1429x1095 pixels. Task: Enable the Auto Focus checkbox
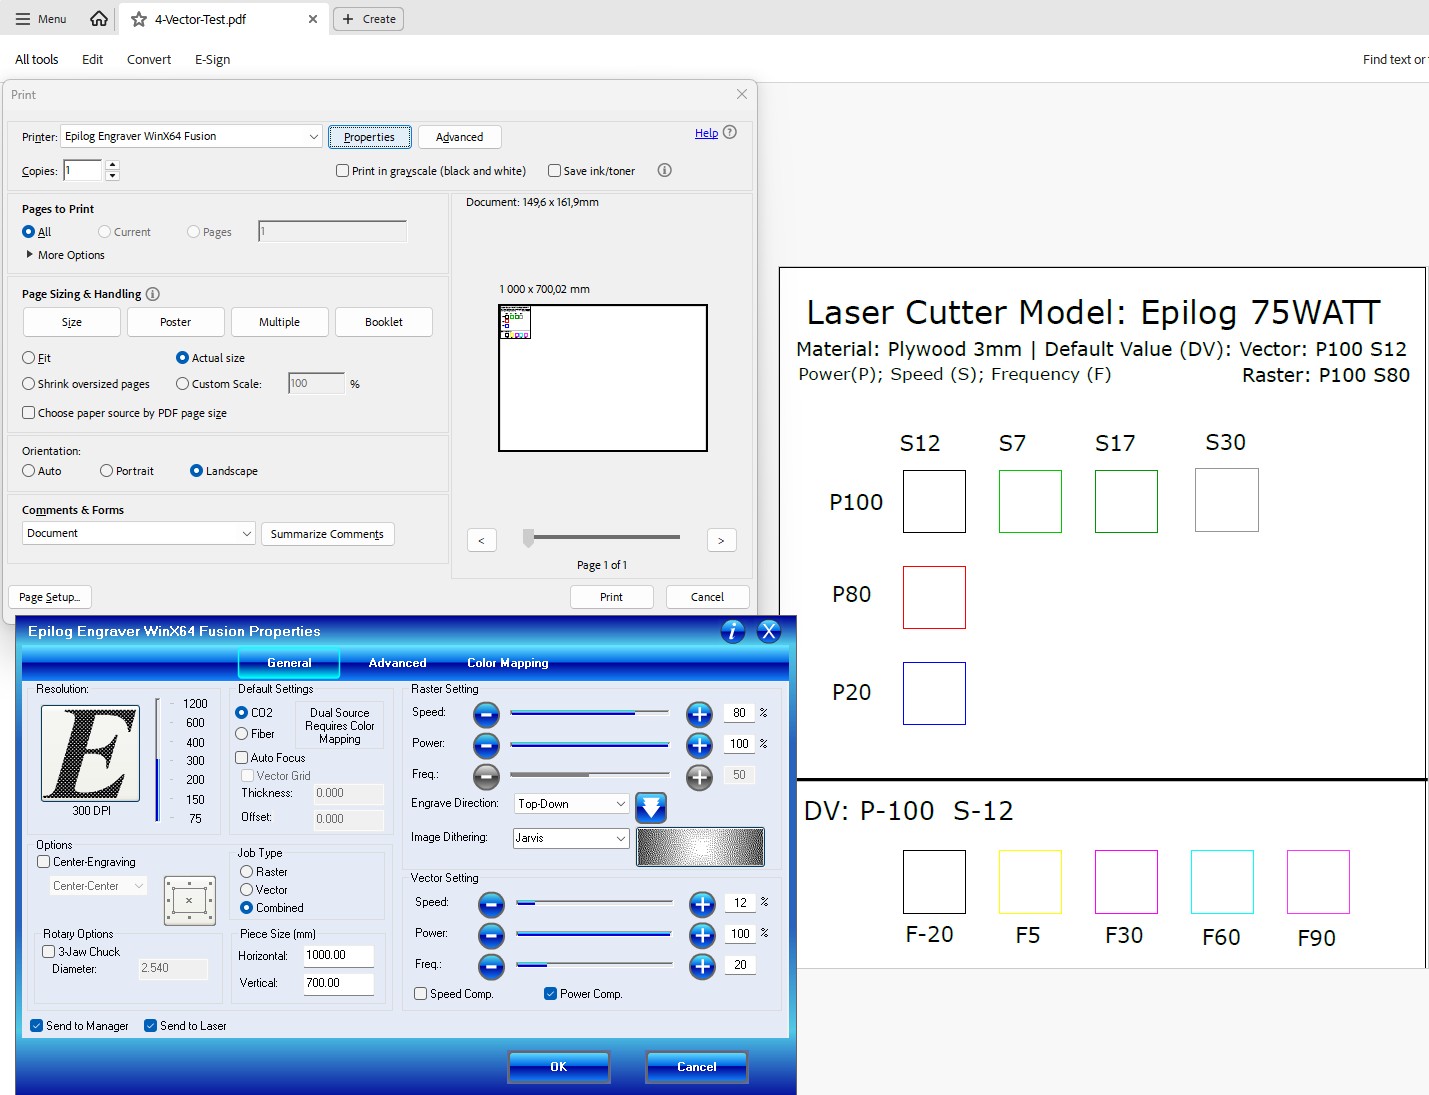[x=241, y=757]
